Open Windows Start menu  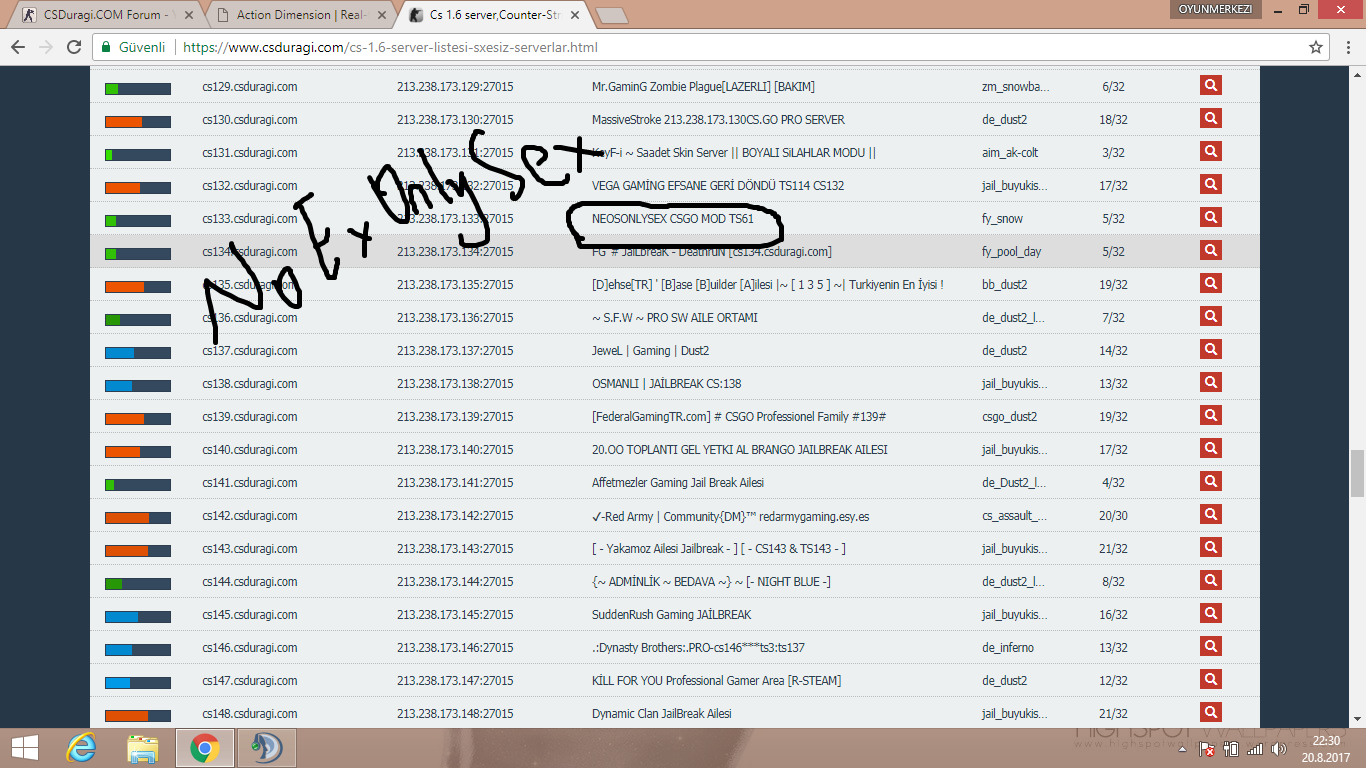point(25,747)
